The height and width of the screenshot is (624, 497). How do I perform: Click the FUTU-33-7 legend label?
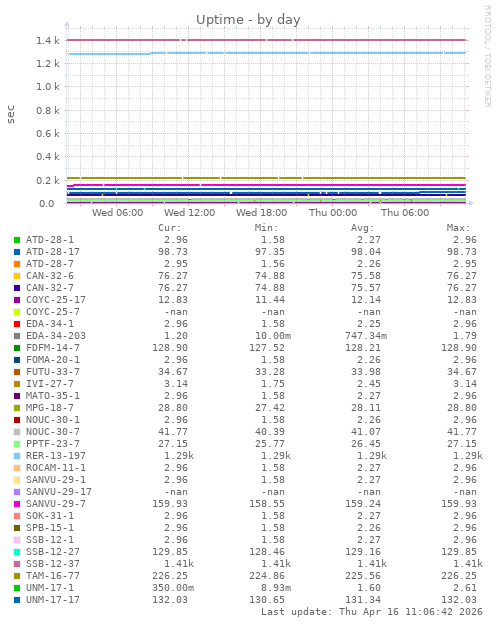click(53, 372)
